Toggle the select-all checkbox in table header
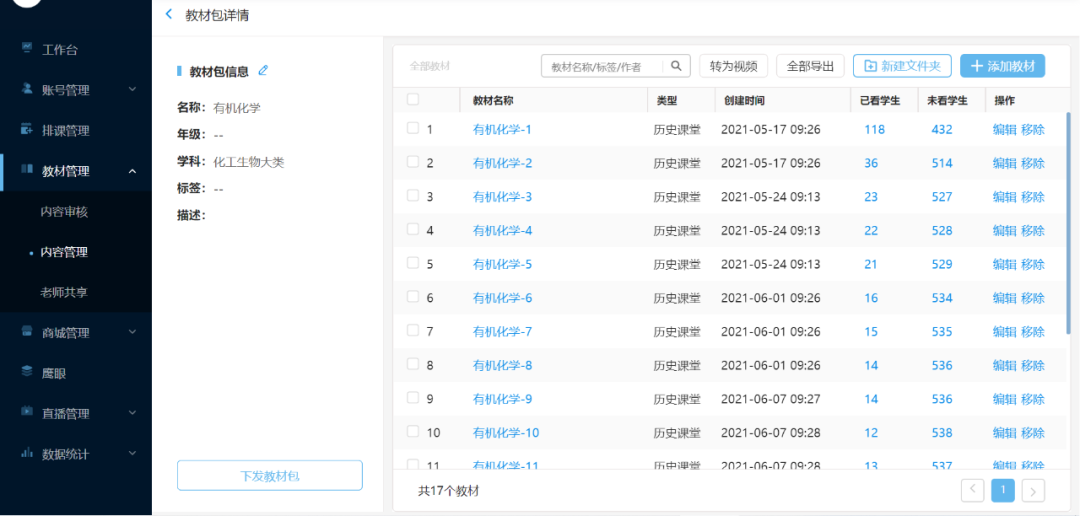 tap(413, 100)
